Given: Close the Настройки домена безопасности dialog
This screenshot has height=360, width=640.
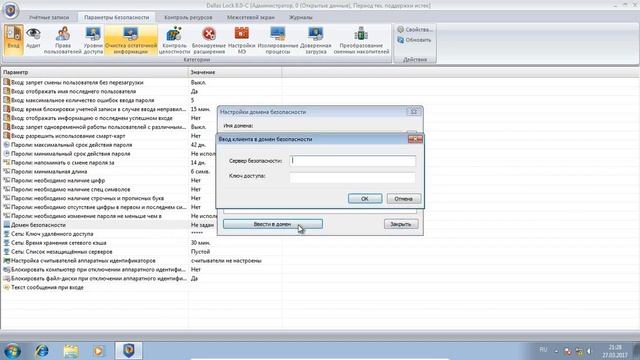Looking at the screenshot, I should click(x=413, y=112).
